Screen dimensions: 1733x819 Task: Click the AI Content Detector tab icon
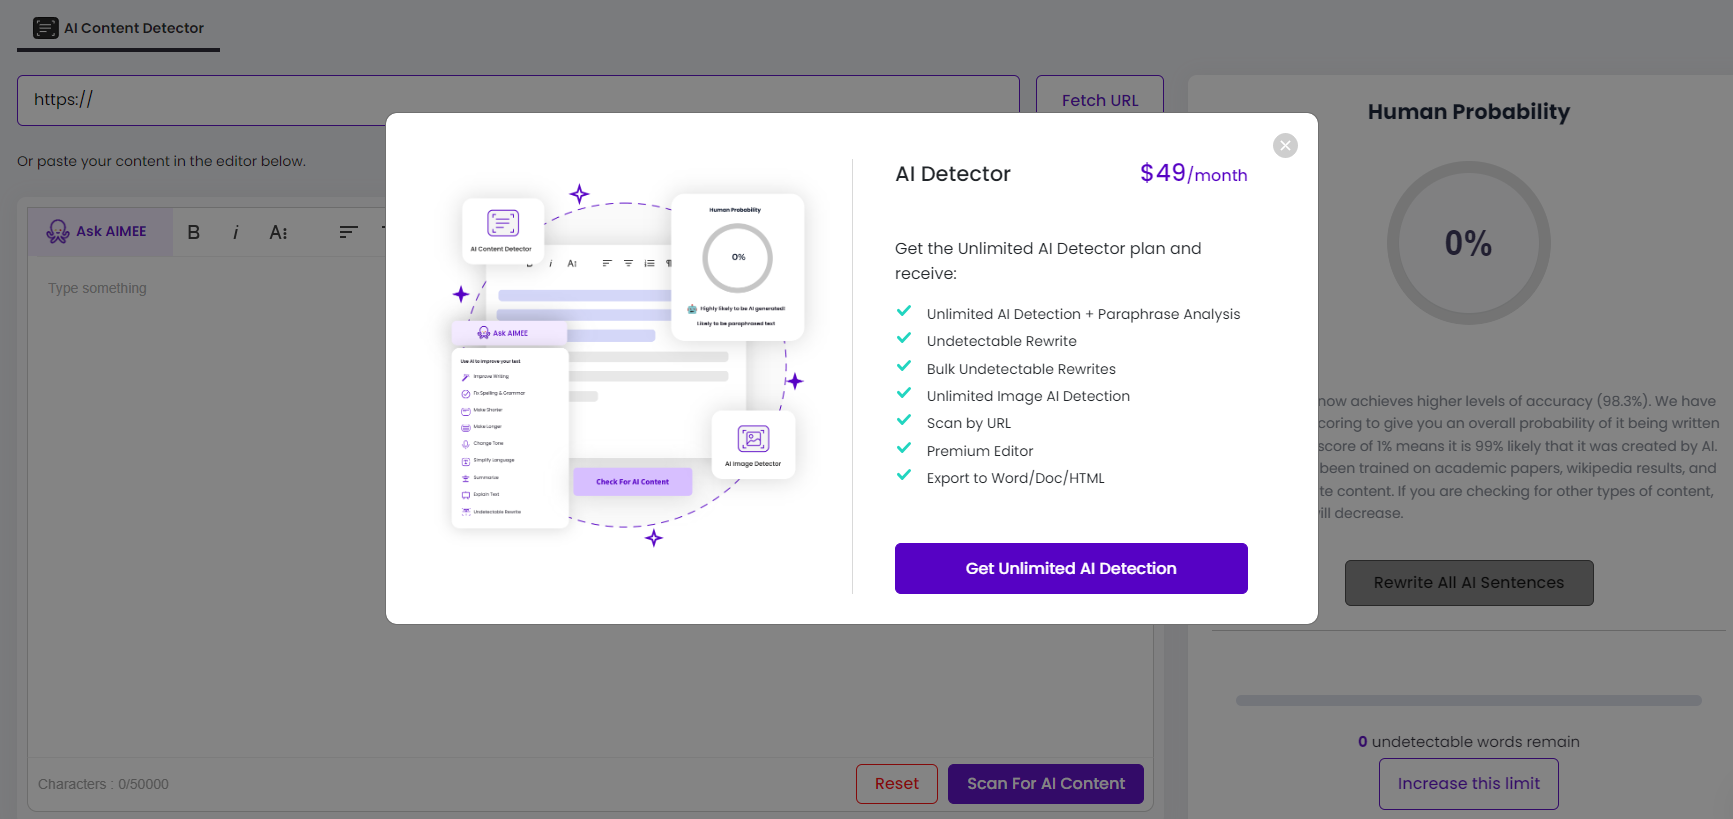(x=46, y=28)
